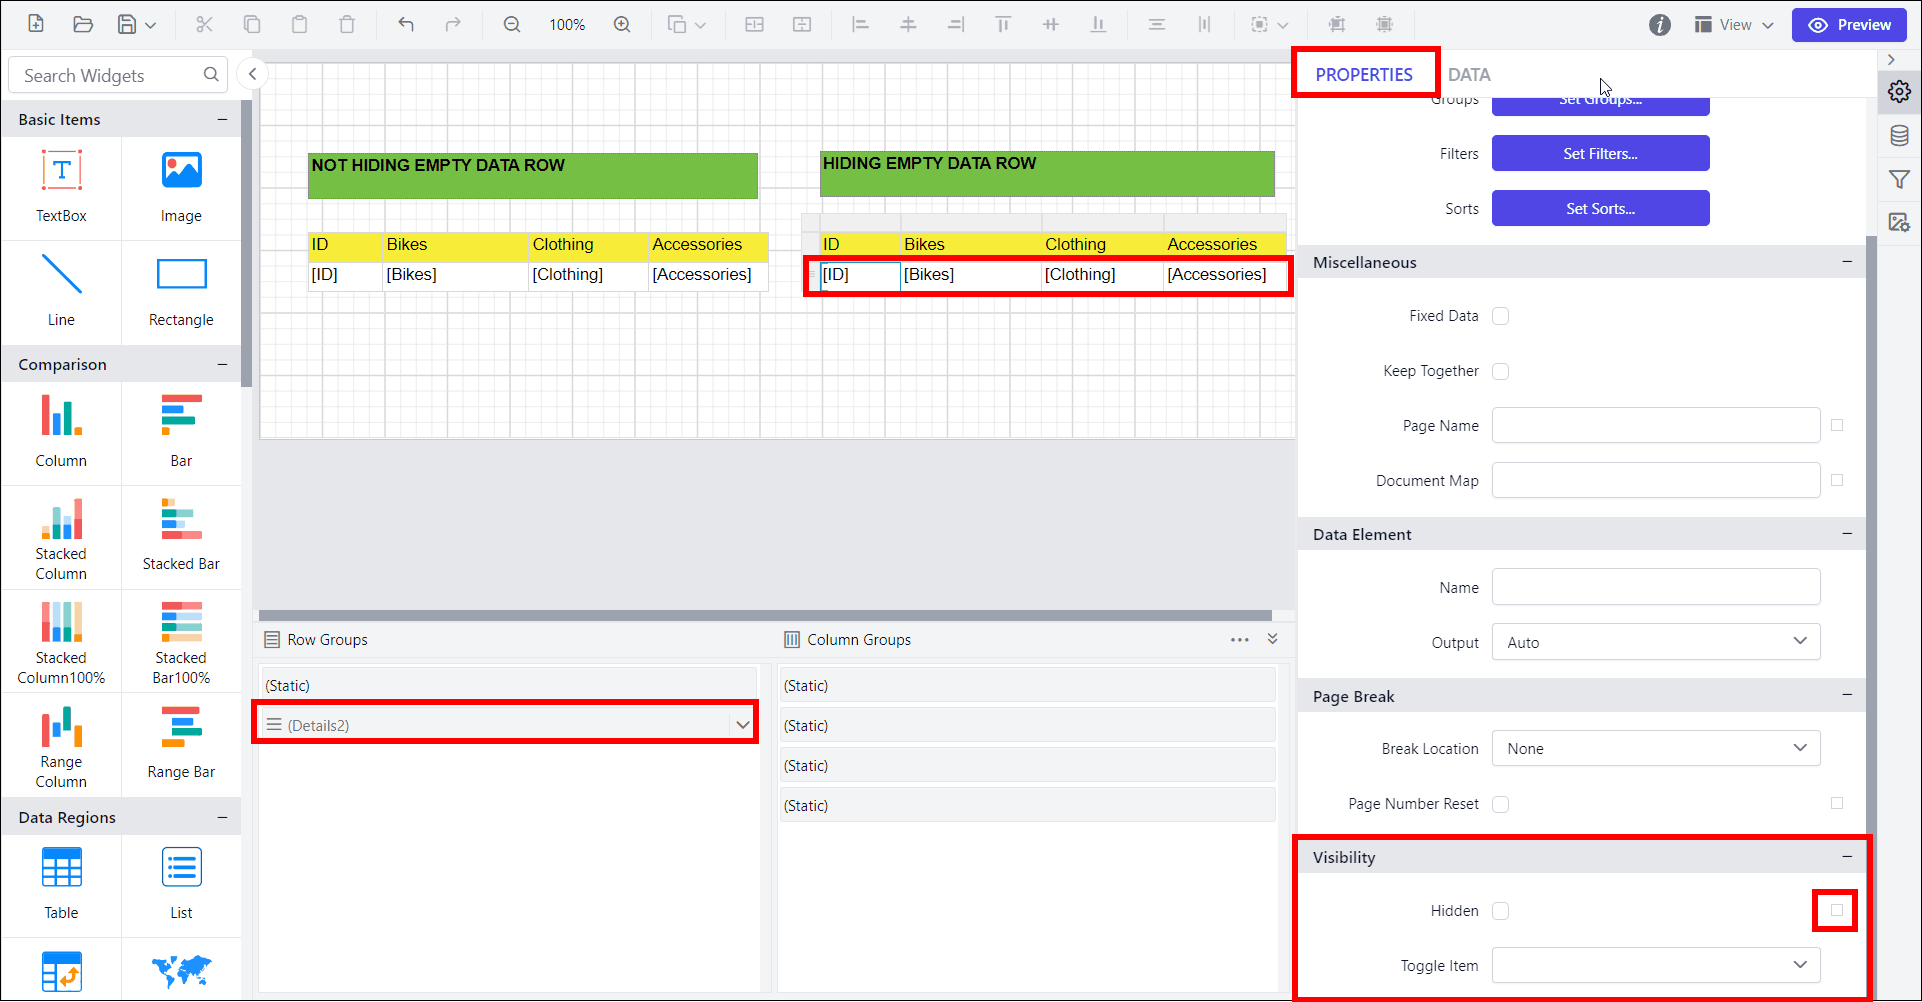Screen dimensions: 1922x1002
Task: Select the TextBox widget
Action: click(61, 186)
